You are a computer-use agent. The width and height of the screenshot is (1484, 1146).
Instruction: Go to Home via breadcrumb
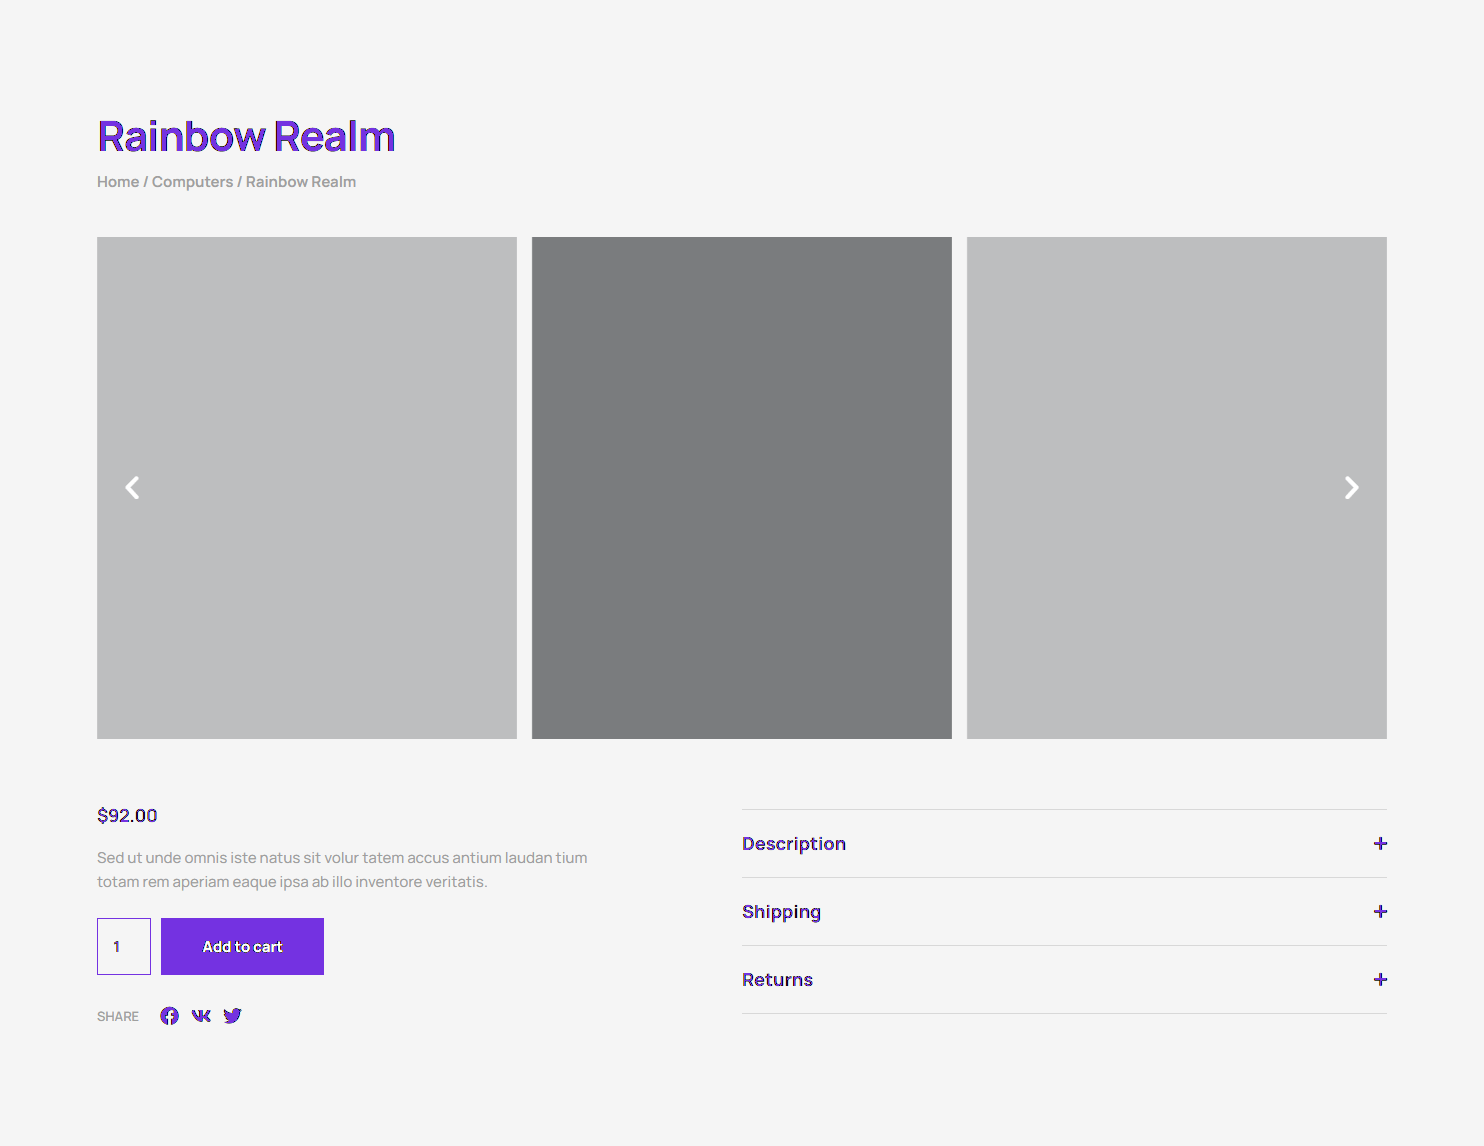tap(118, 182)
